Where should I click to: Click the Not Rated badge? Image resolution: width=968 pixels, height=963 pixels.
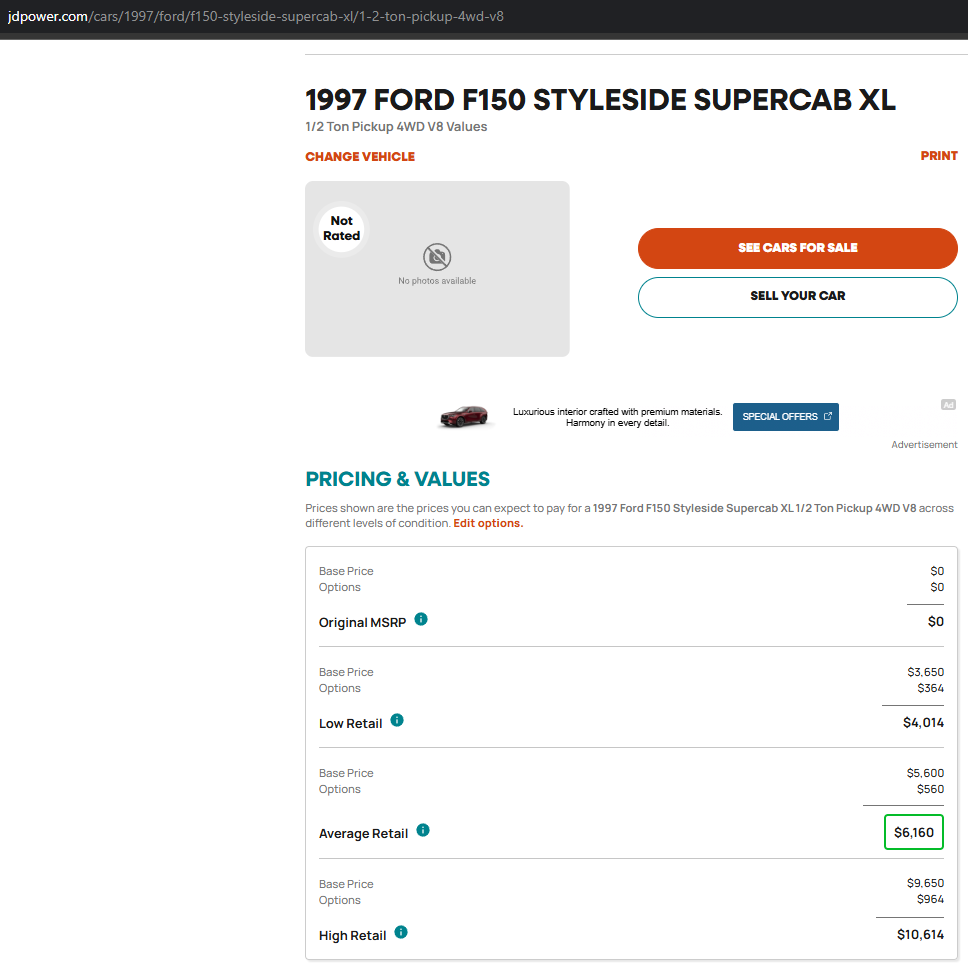(341, 228)
